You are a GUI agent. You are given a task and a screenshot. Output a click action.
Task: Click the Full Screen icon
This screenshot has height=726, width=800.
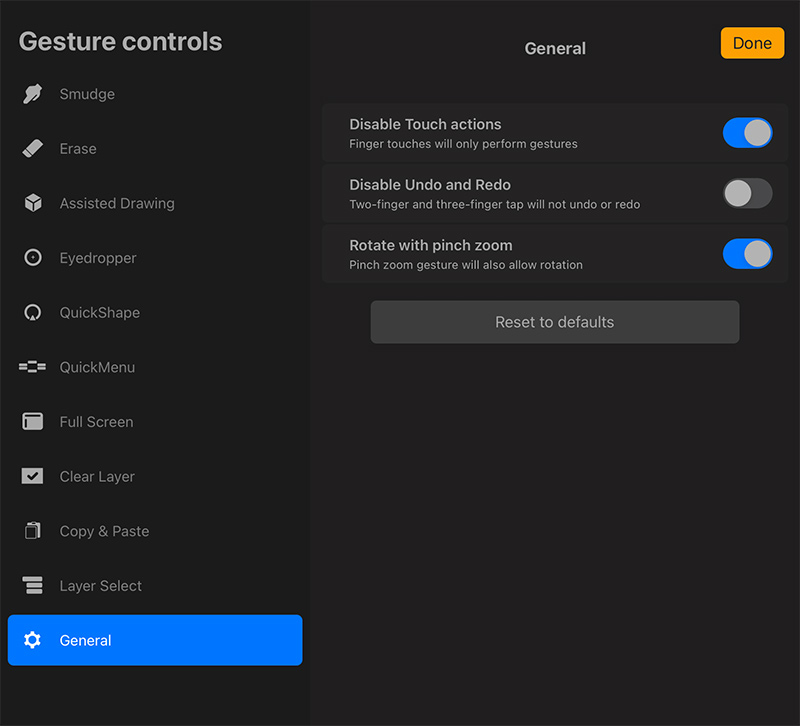(33, 421)
